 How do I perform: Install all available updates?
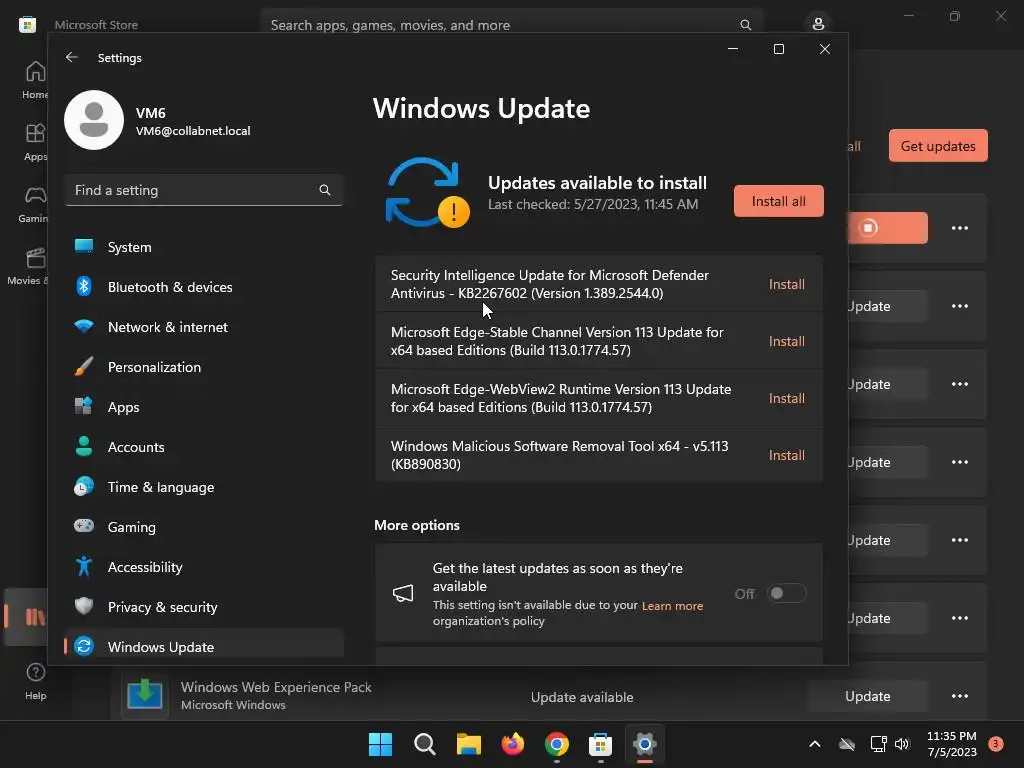click(778, 201)
